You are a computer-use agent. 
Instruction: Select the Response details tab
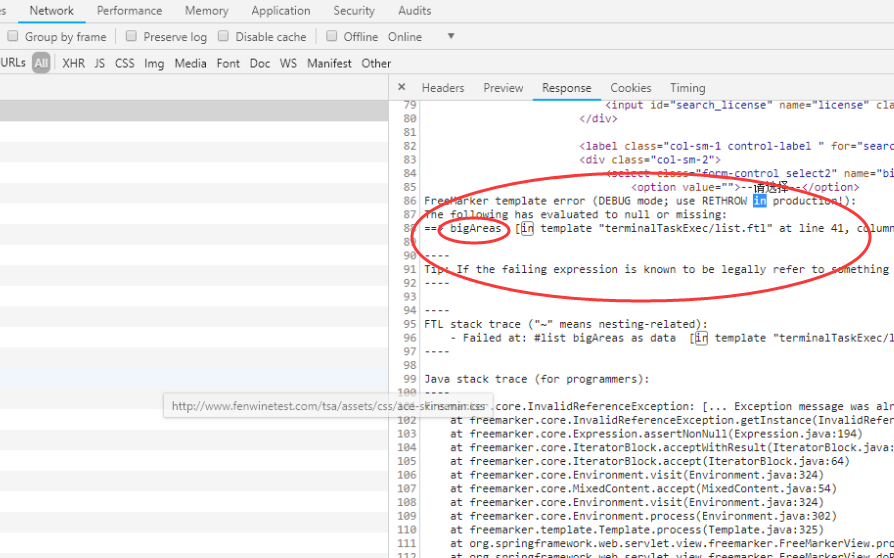(x=567, y=88)
